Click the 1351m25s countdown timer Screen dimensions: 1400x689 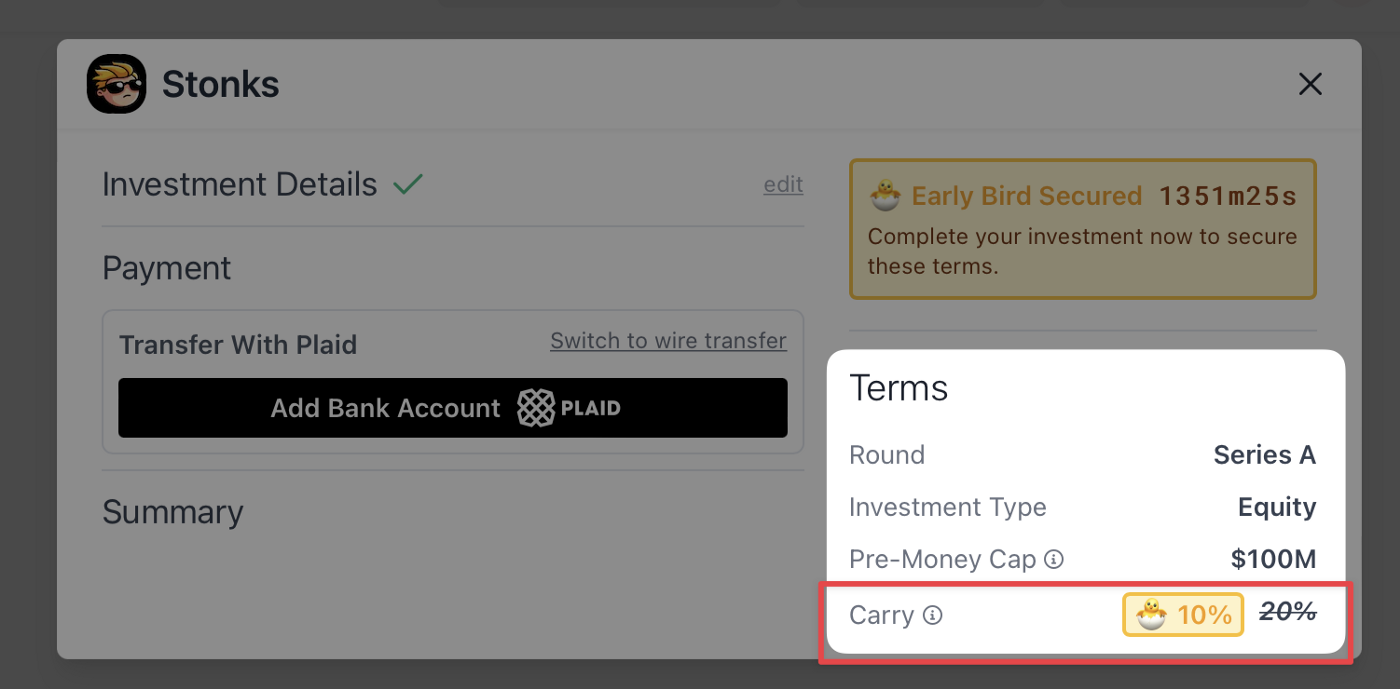pyautogui.click(x=1228, y=196)
